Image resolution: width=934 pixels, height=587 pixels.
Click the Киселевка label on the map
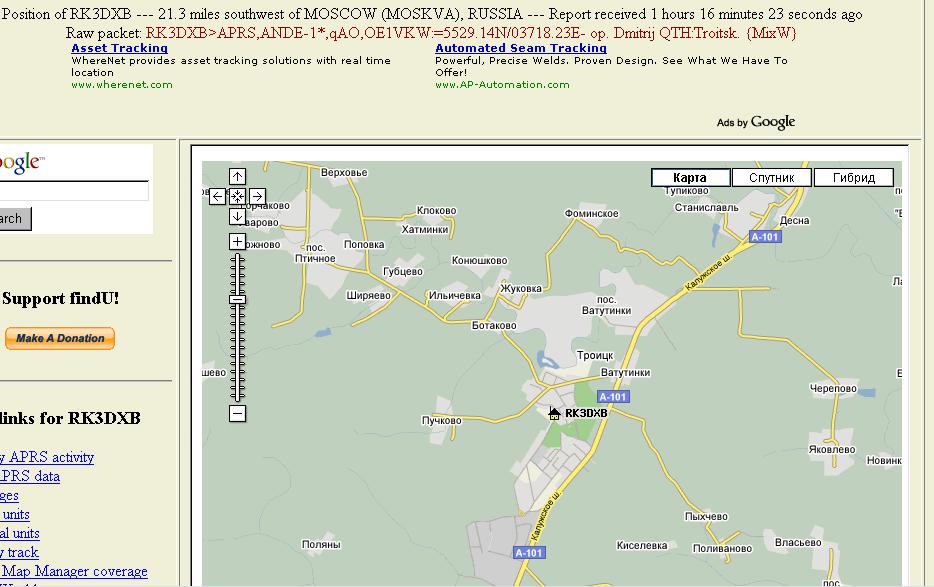(642, 545)
